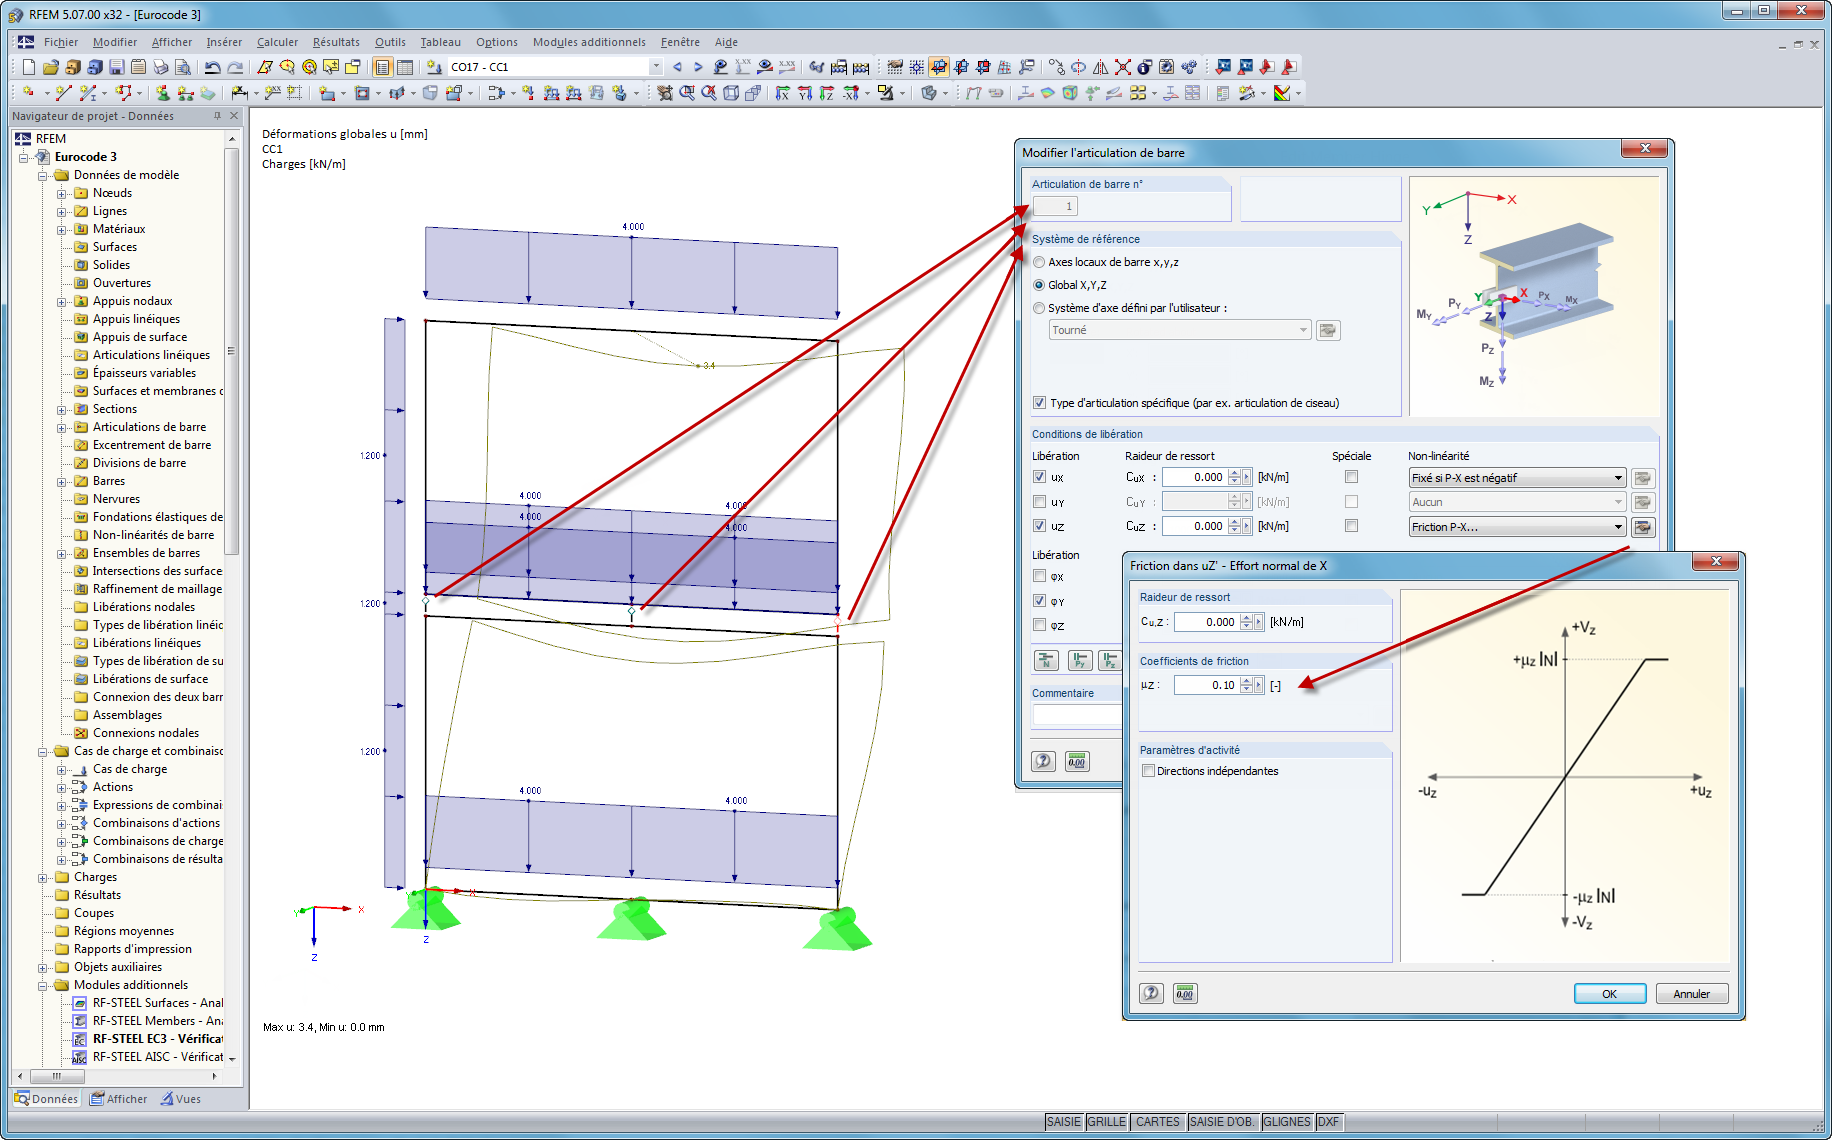Enable 'Directions indépendantes' checkbox
Screen dimensions: 1832x1140
click(x=1148, y=771)
